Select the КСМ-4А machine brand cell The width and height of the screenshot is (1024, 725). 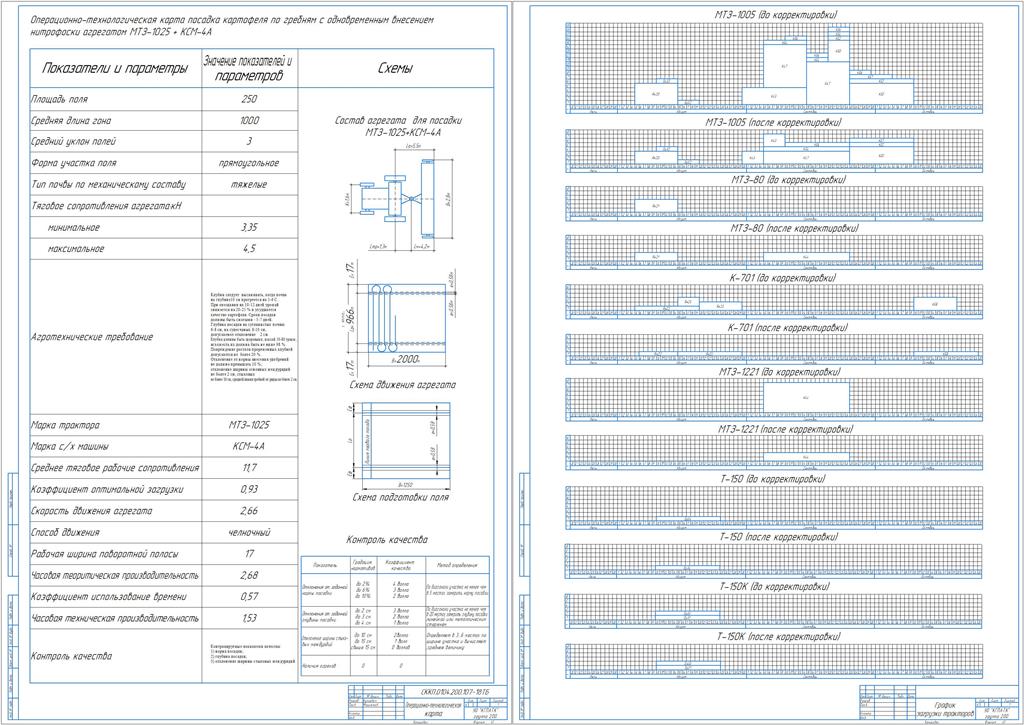coord(248,446)
